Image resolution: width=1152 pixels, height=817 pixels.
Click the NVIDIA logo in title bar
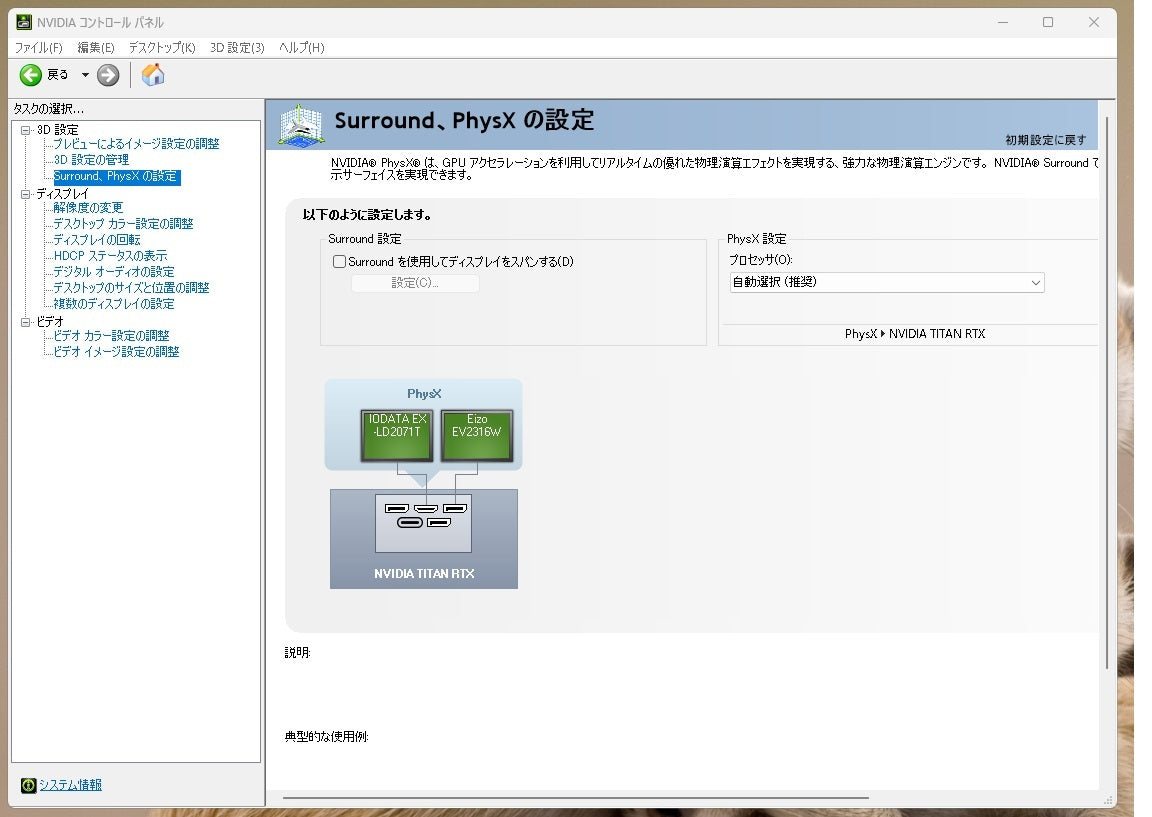(24, 22)
